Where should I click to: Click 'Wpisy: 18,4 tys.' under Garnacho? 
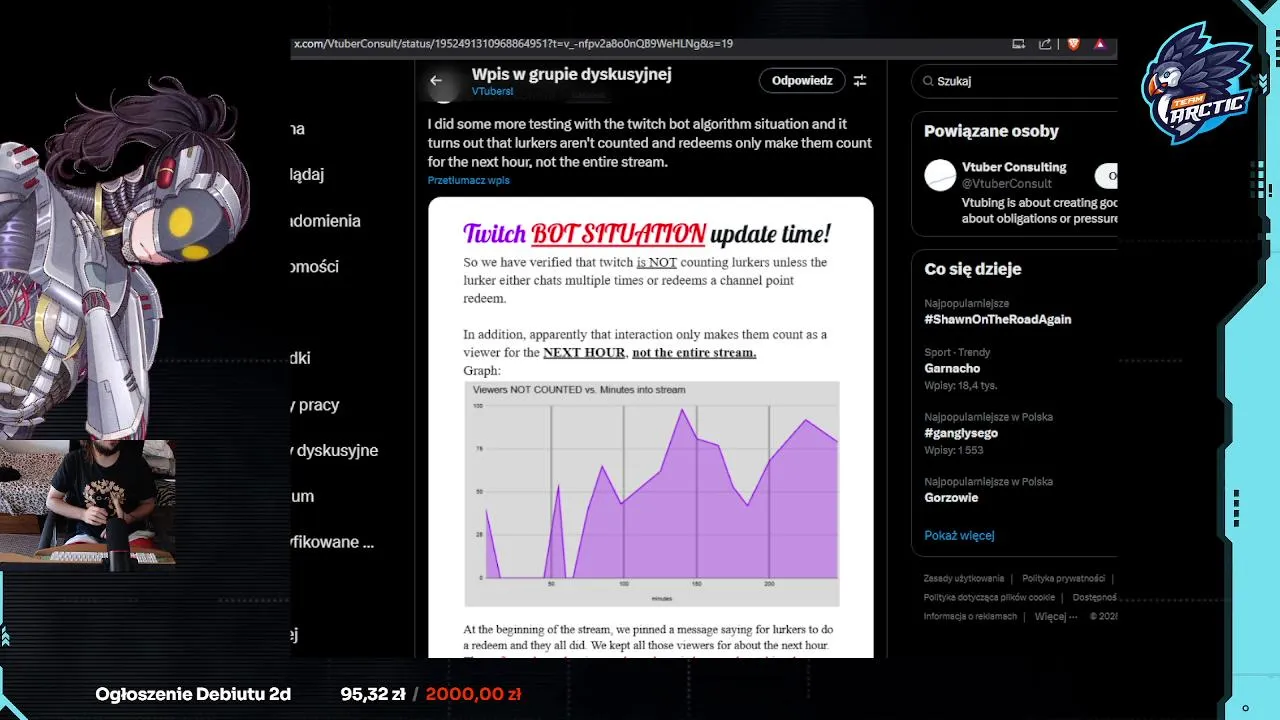pos(961,385)
